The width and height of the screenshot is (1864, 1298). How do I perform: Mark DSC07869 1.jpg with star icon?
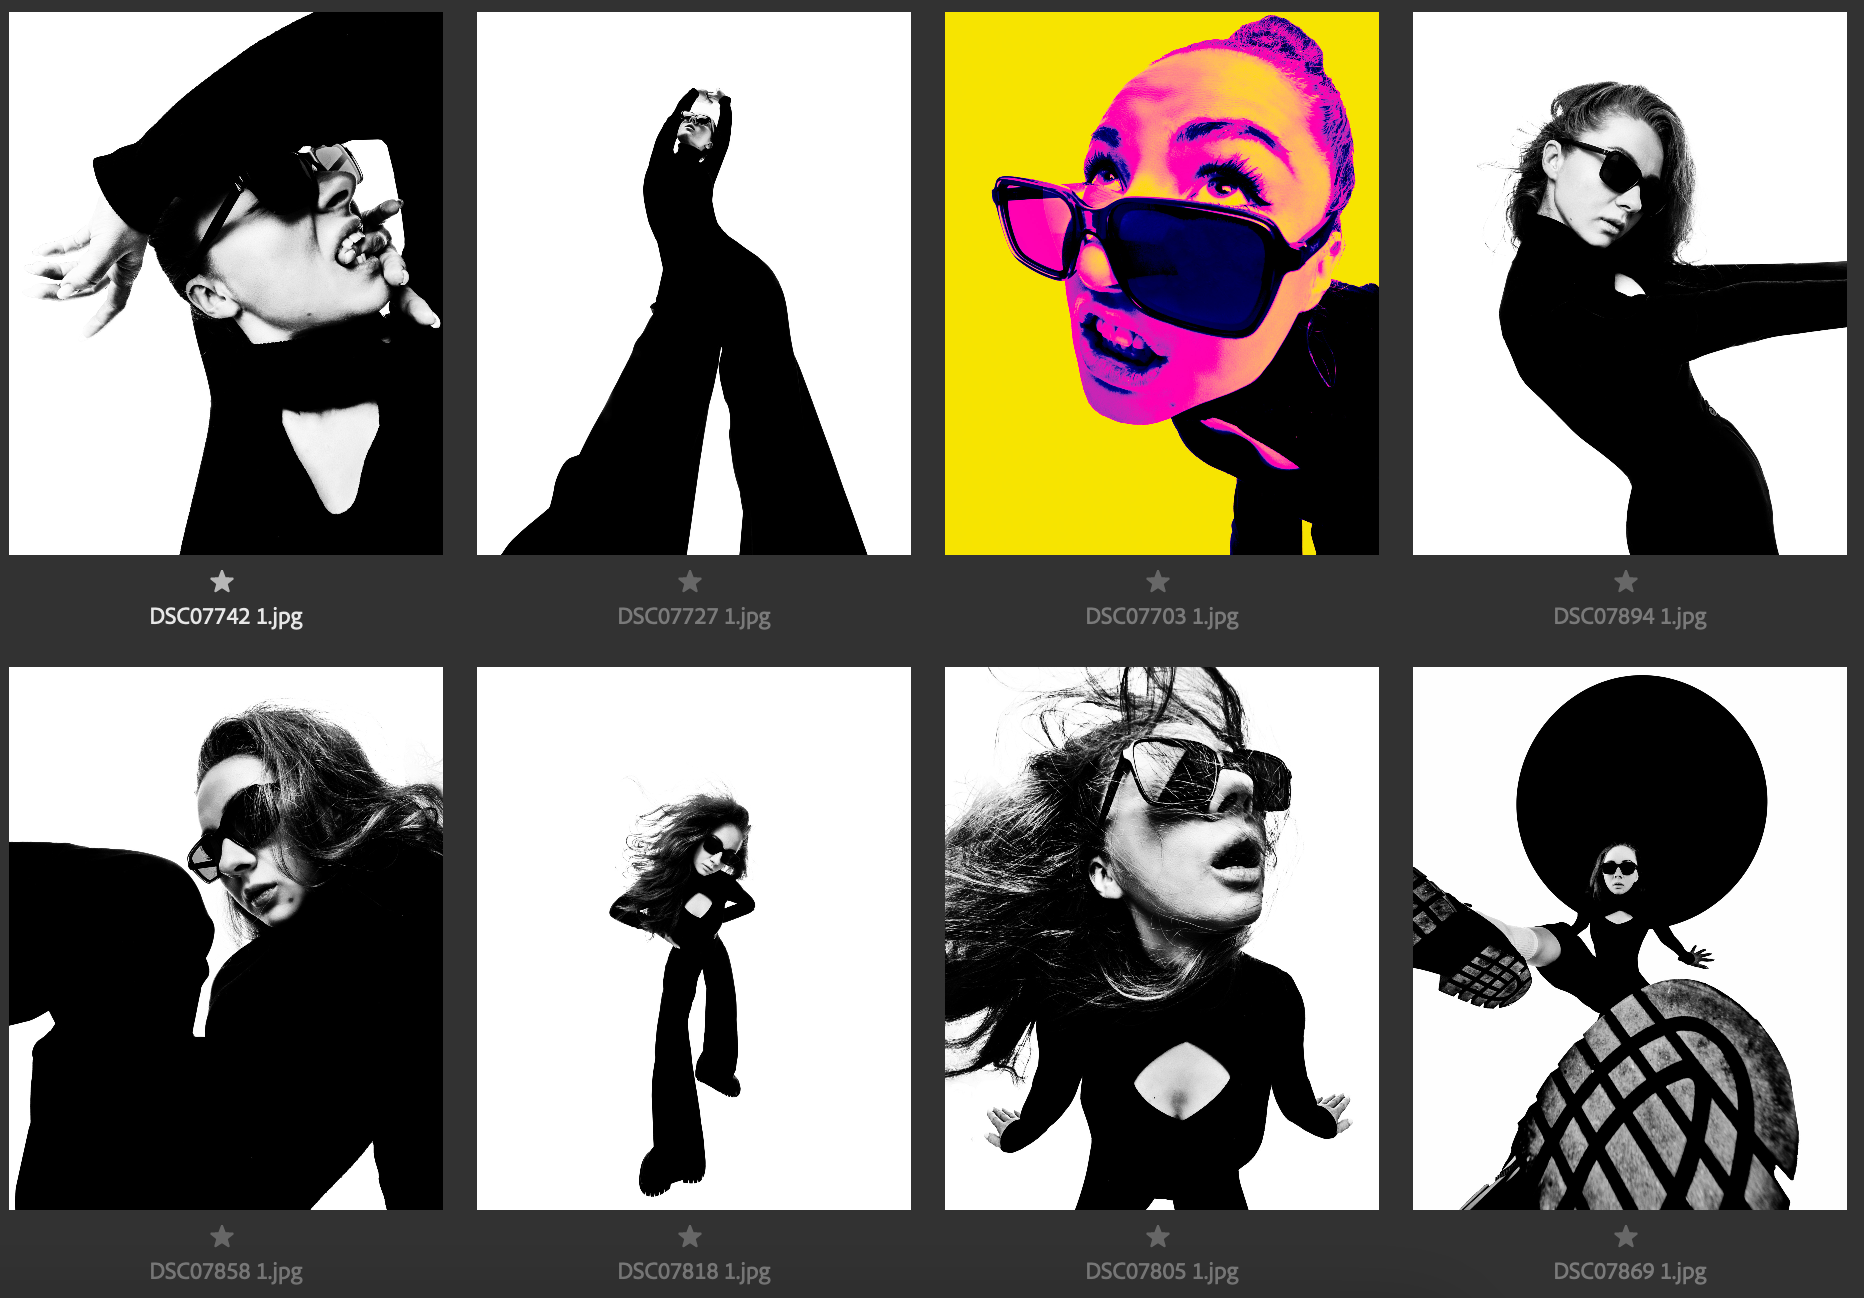point(1626,1236)
